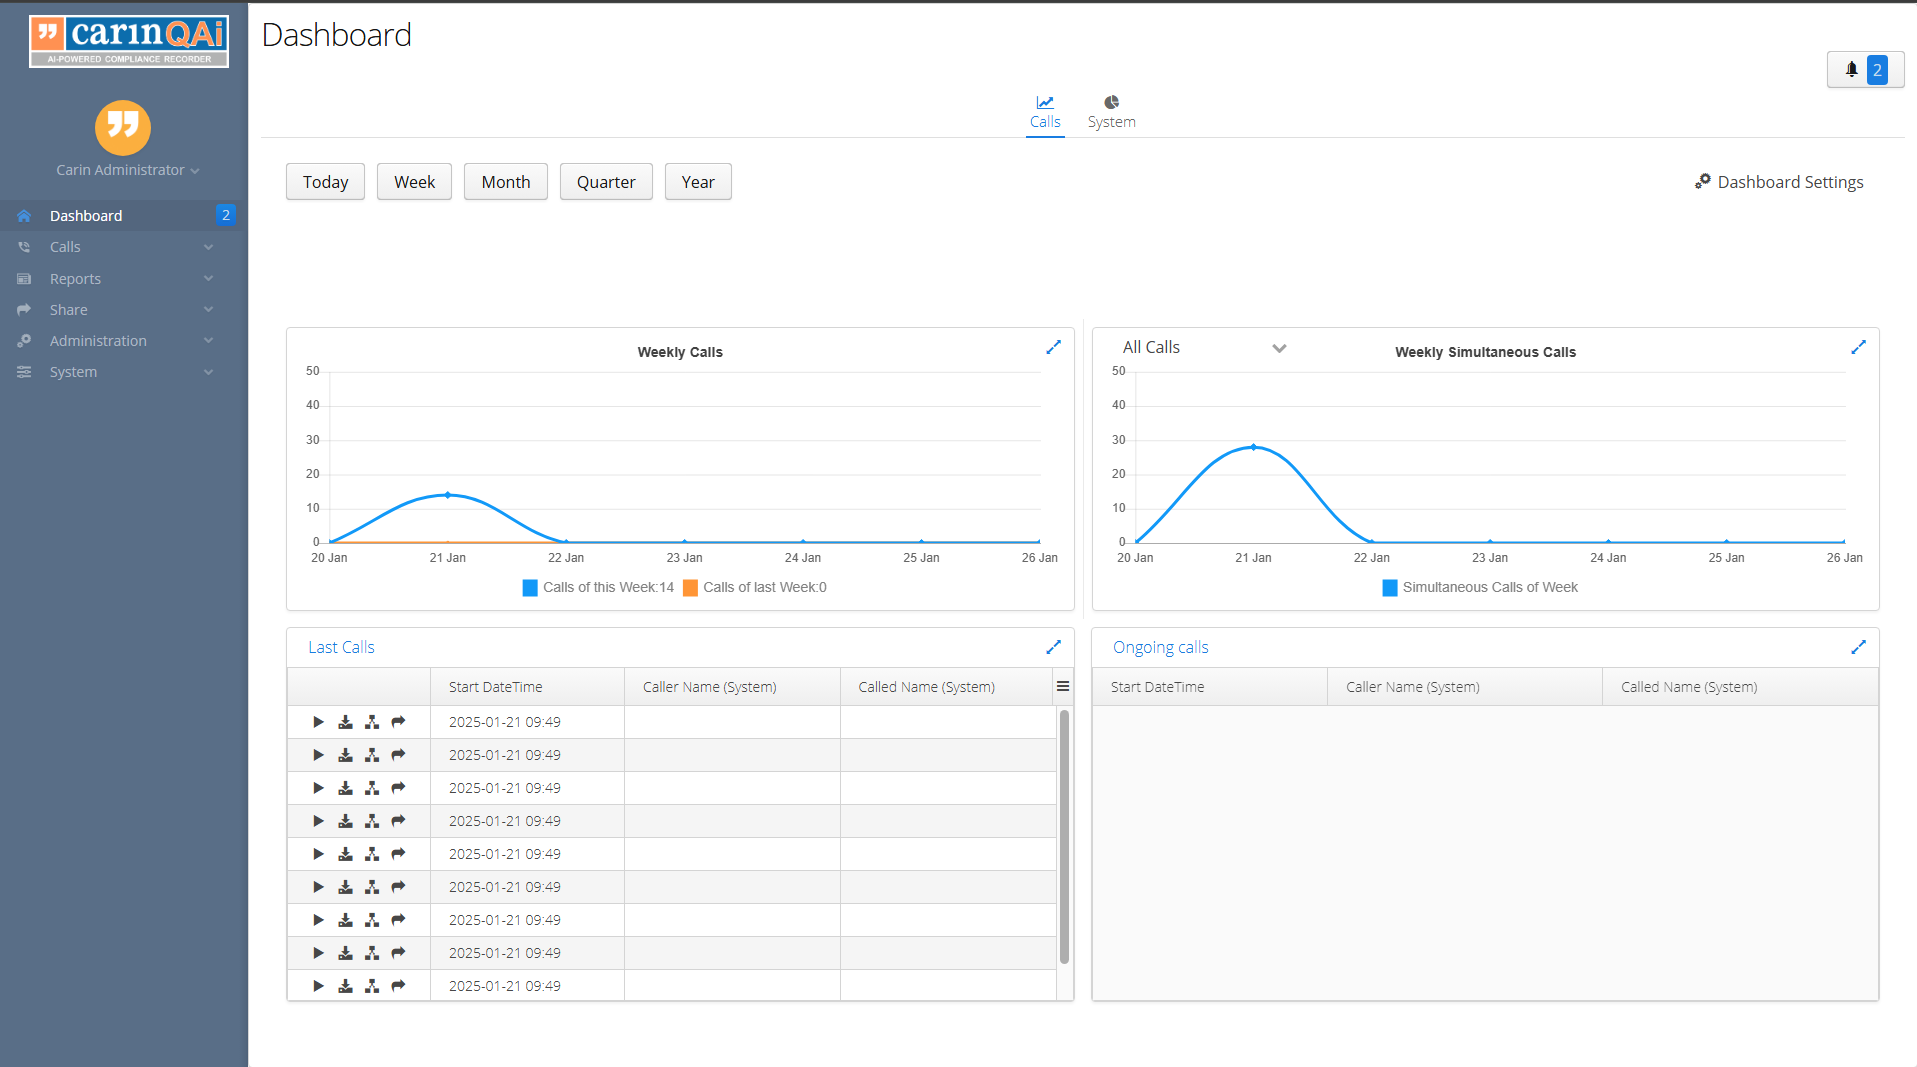Click the Year period button
This screenshot has width=1917, height=1067.
click(698, 182)
